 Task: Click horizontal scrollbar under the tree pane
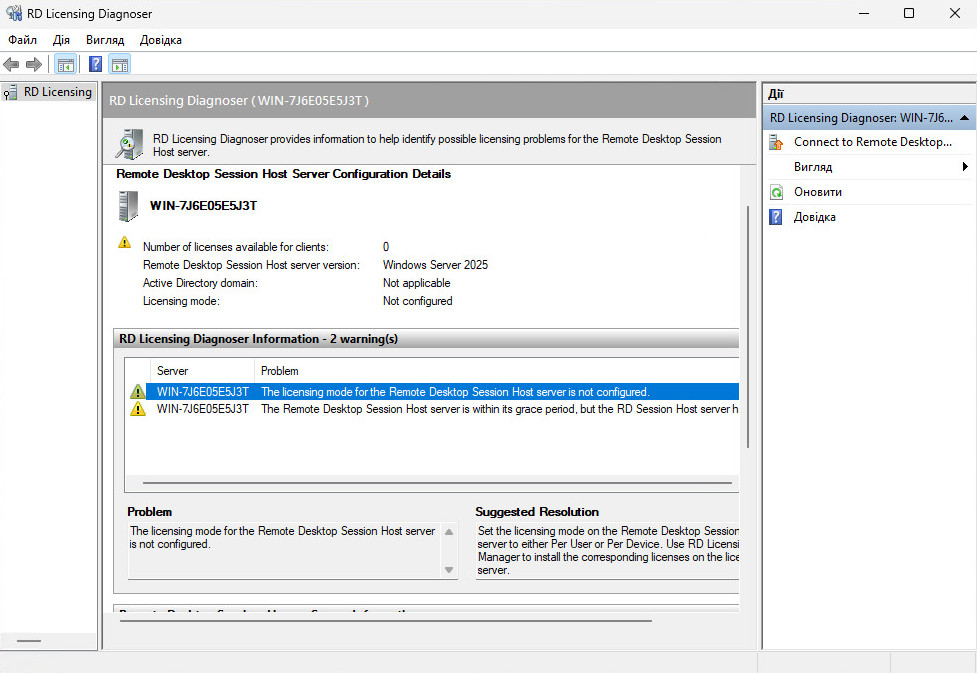point(29,641)
